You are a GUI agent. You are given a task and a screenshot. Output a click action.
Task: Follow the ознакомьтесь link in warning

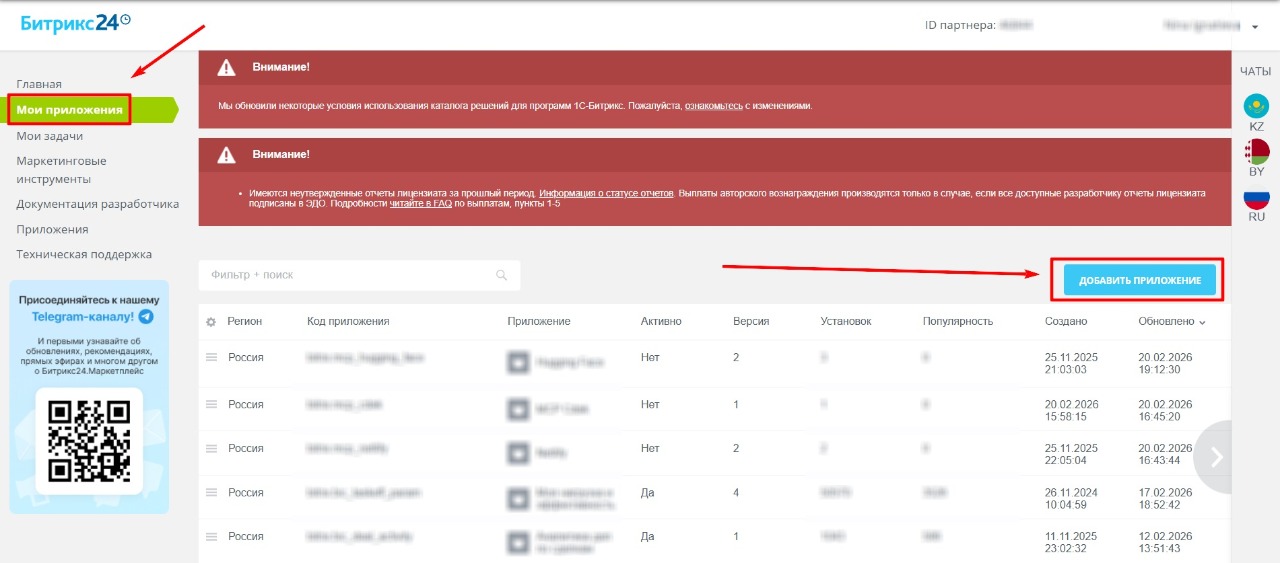713,106
